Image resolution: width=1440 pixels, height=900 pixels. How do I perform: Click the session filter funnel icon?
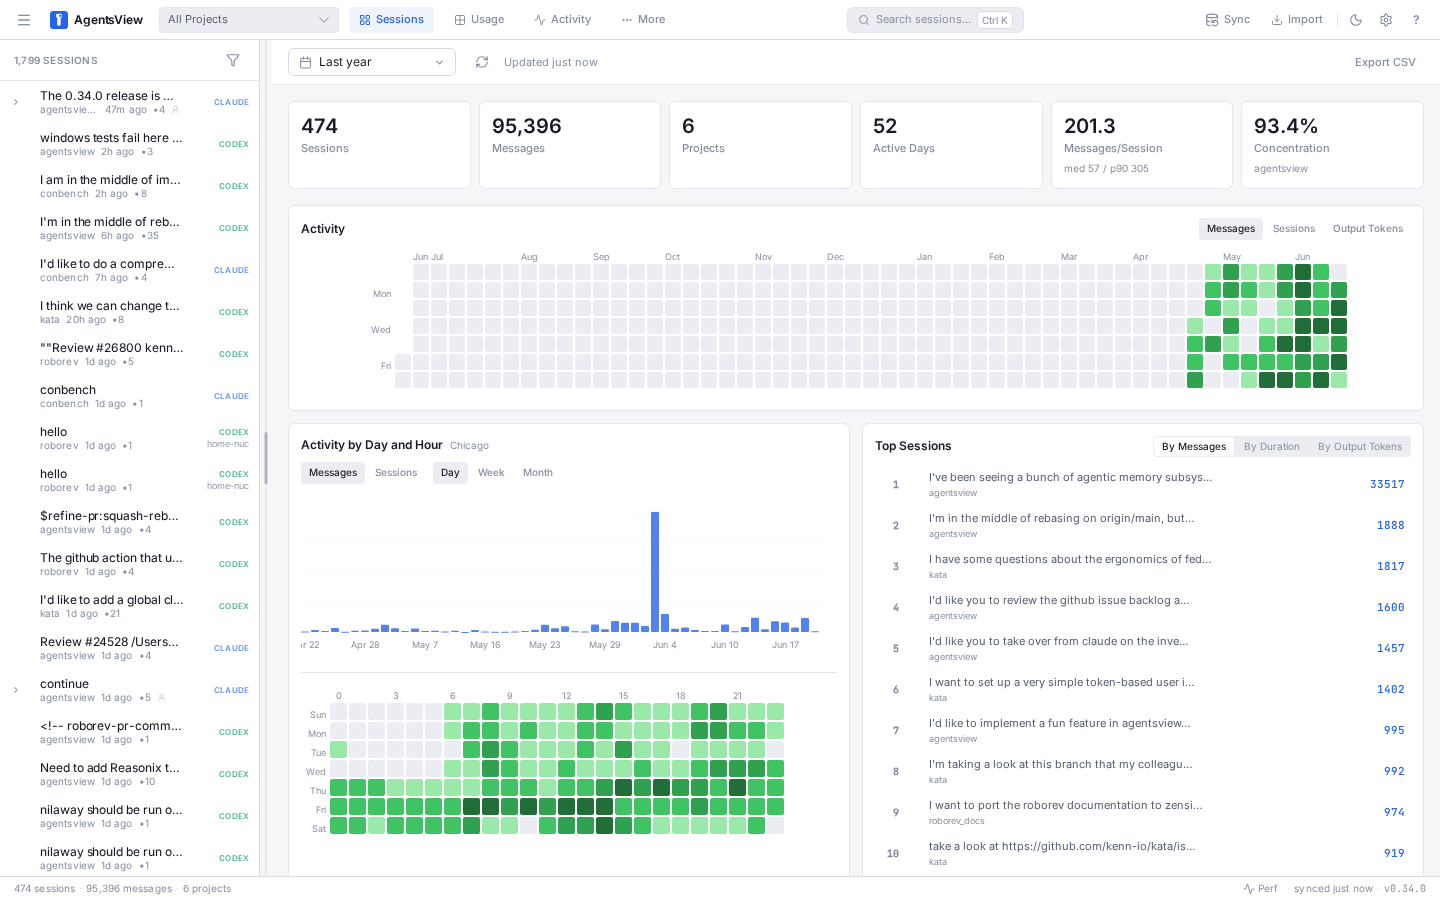click(233, 61)
